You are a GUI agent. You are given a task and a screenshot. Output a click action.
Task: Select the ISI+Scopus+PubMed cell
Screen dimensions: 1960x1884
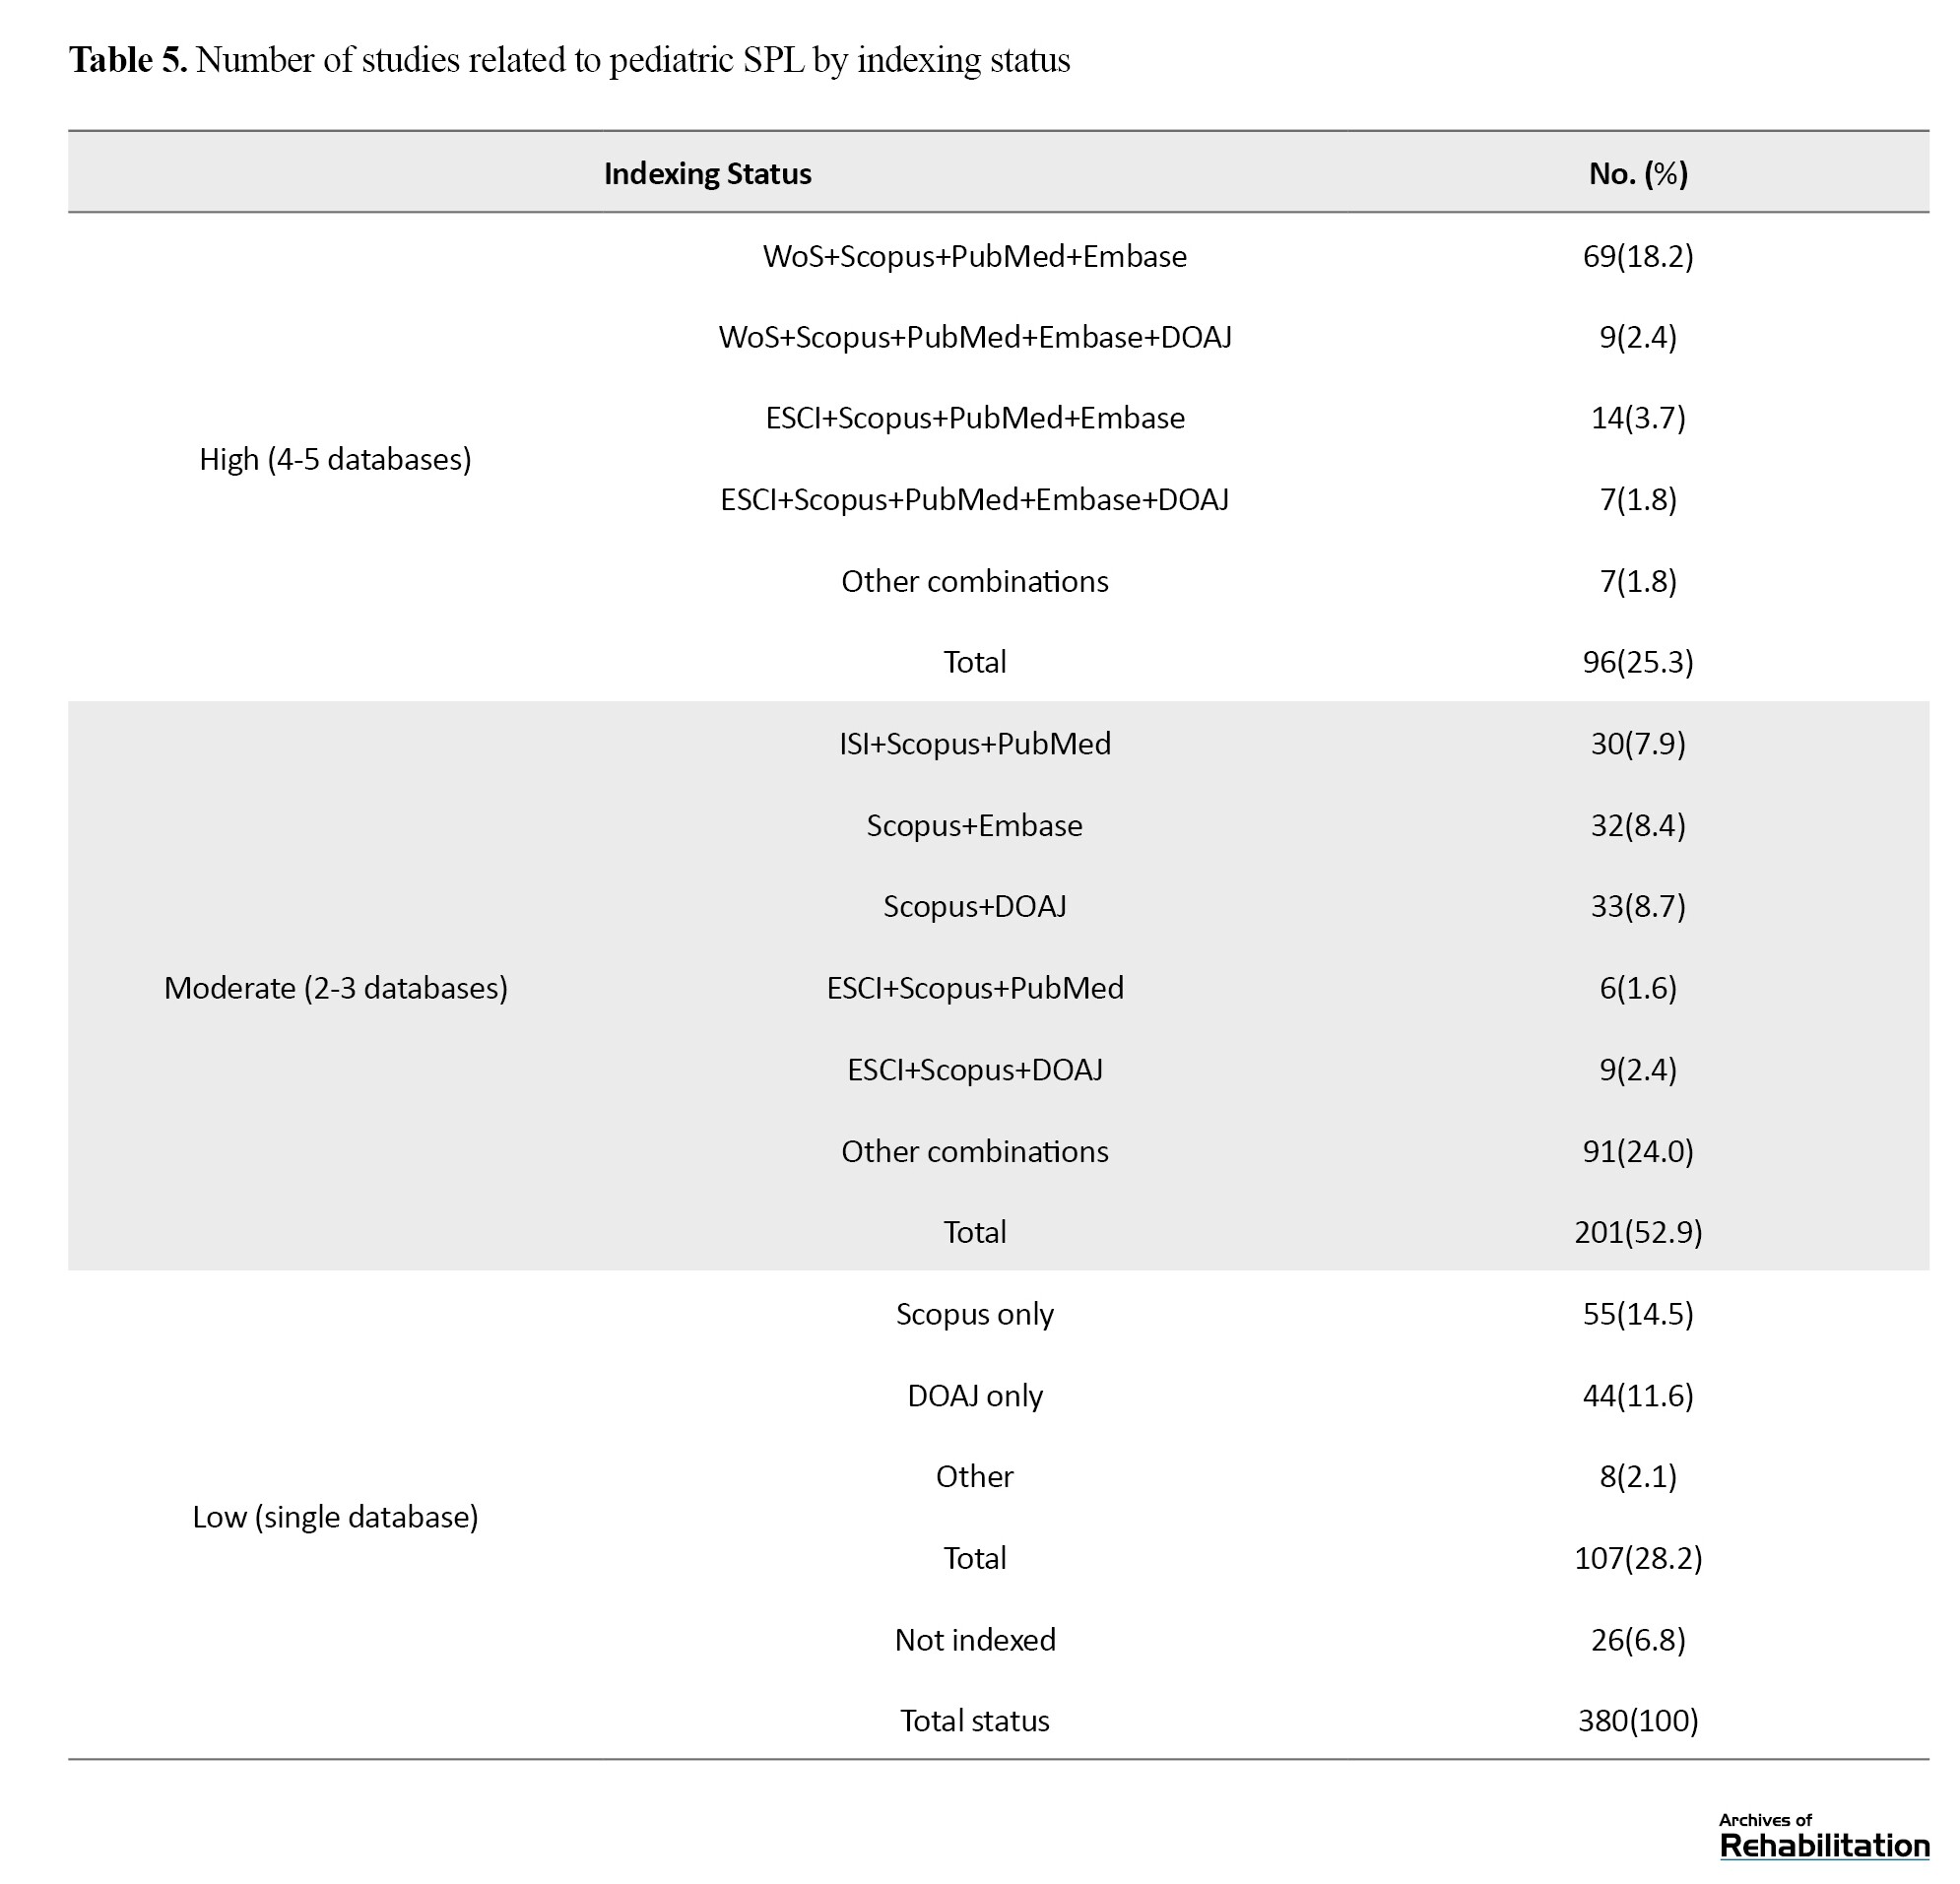(975, 743)
